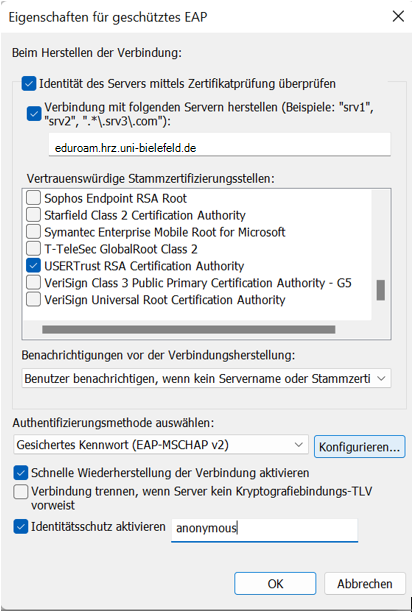Select VeriSign Class 3 Public Primary G5 certificate
Image resolution: width=415 pixels, height=613 pixels.
pyautogui.click(x=33, y=282)
